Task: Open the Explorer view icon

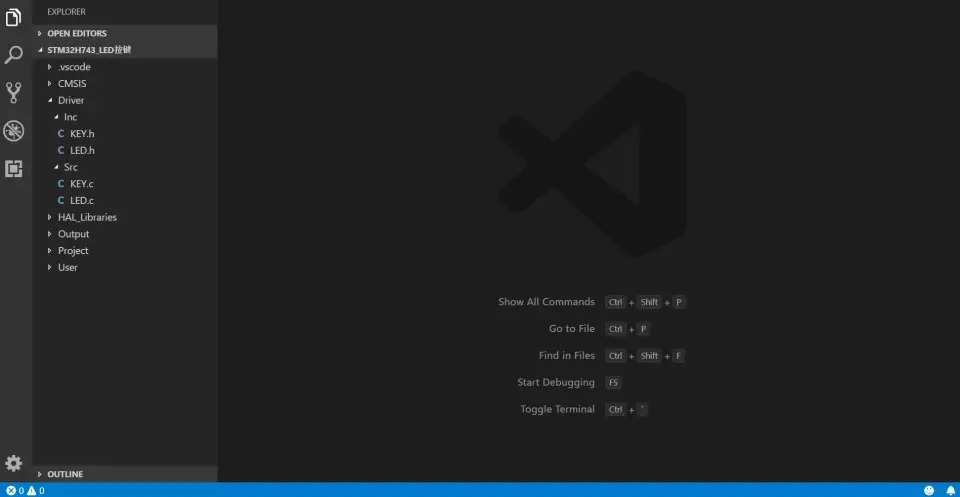Action: (13, 18)
